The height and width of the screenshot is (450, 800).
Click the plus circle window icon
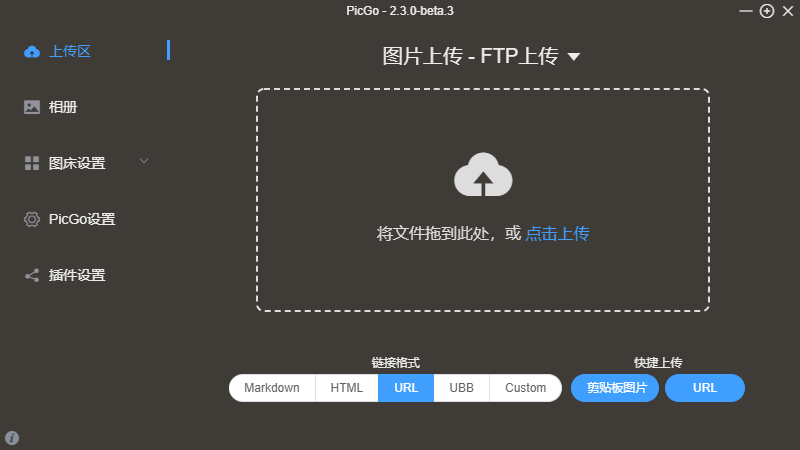[x=767, y=11]
